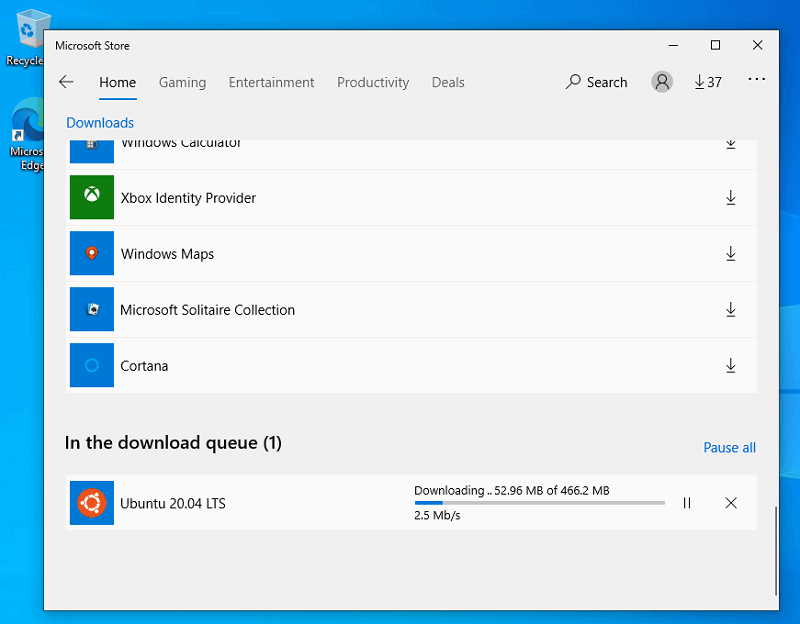Click the Cortana app icon
The height and width of the screenshot is (624, 800).
(x=92, y=365)
